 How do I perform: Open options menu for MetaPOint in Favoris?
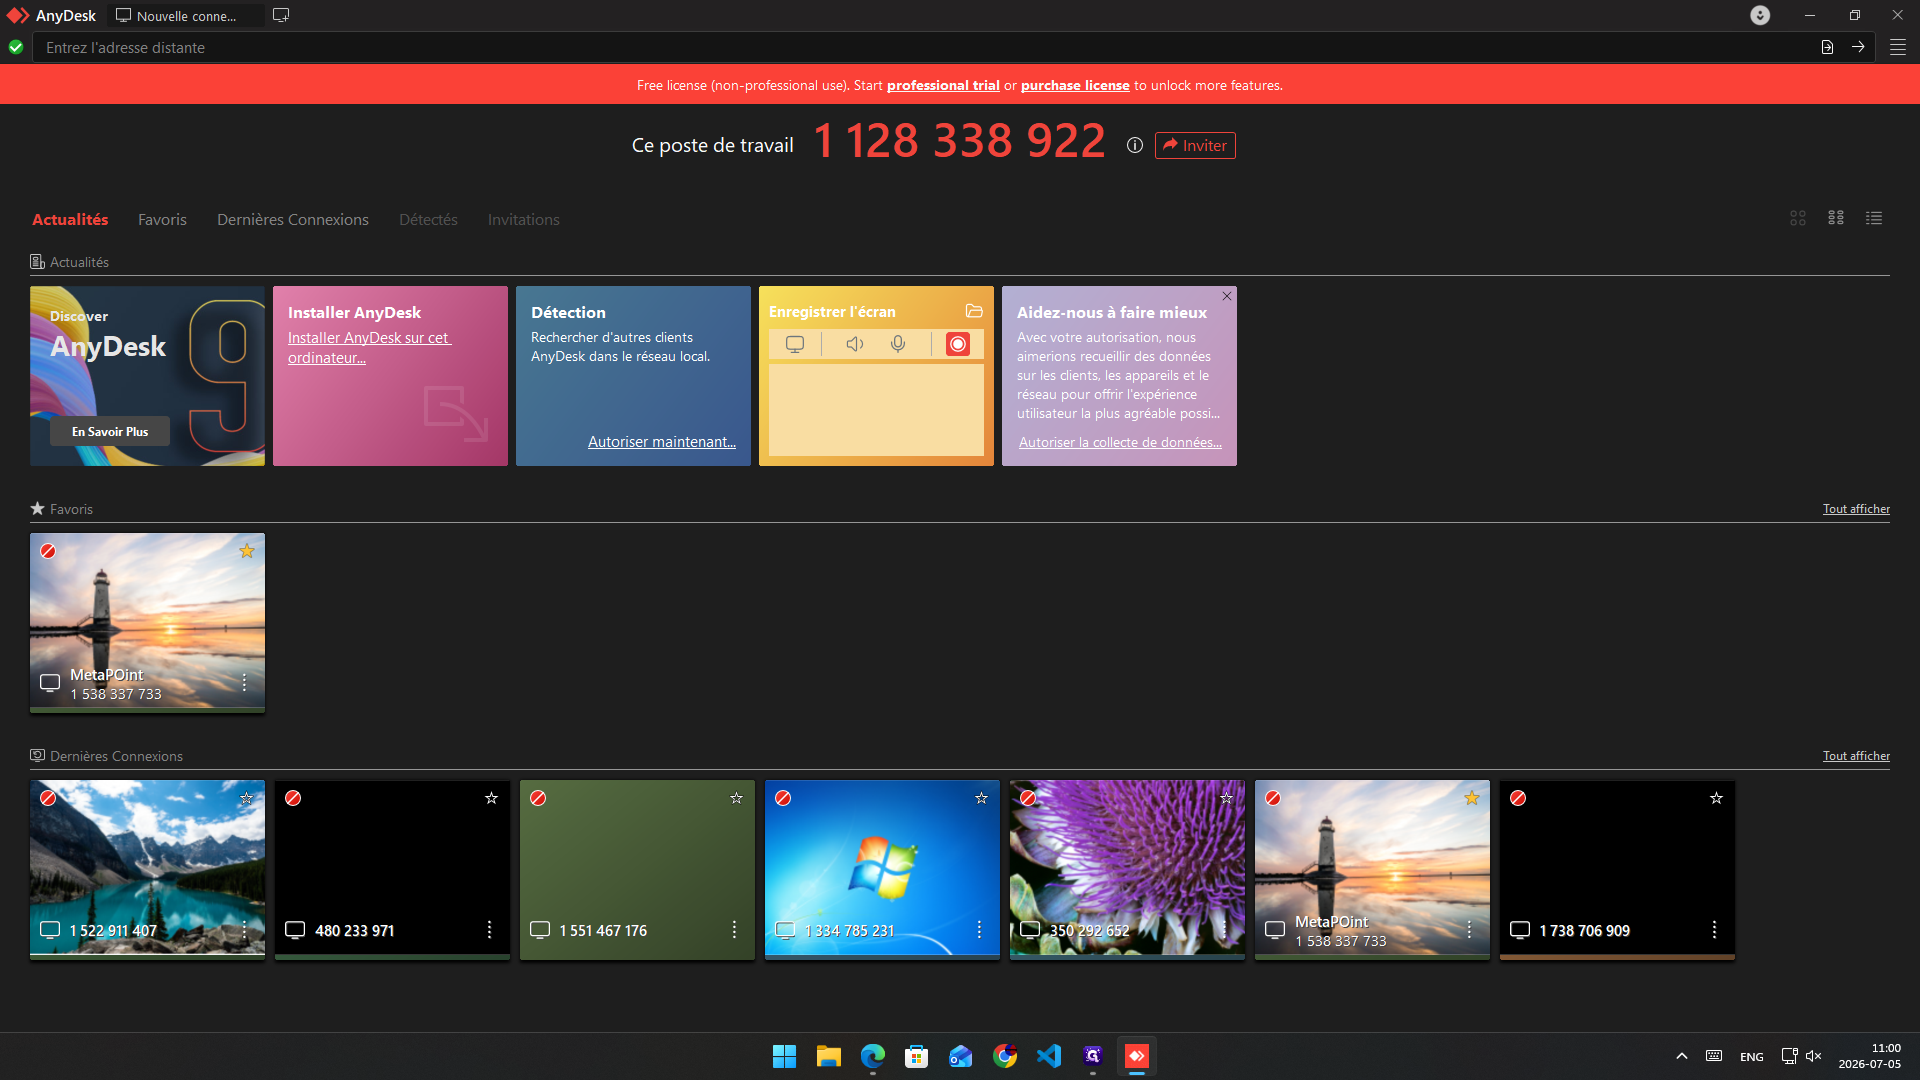244,682
